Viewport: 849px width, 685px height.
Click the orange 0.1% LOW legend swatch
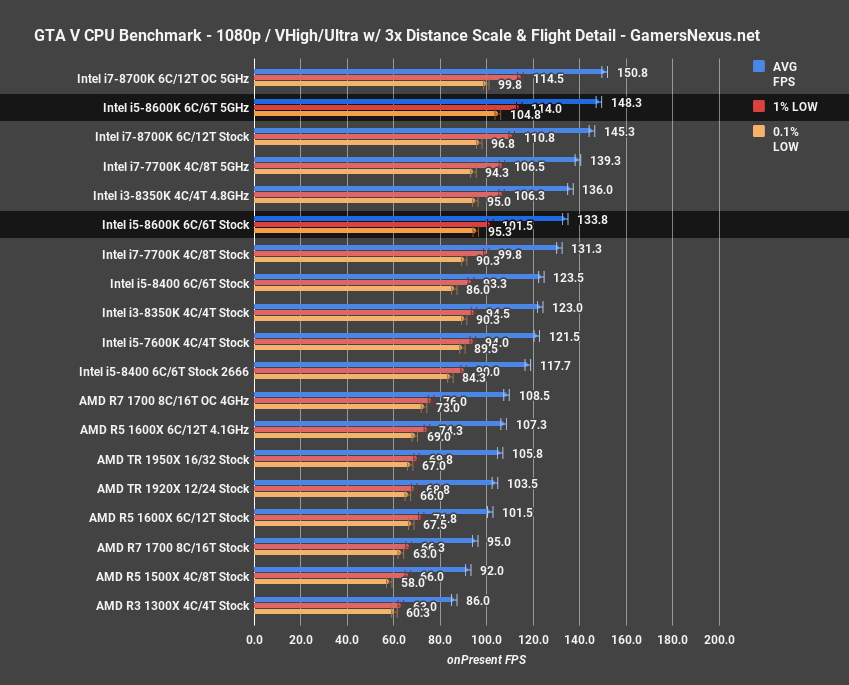(757, 132)
